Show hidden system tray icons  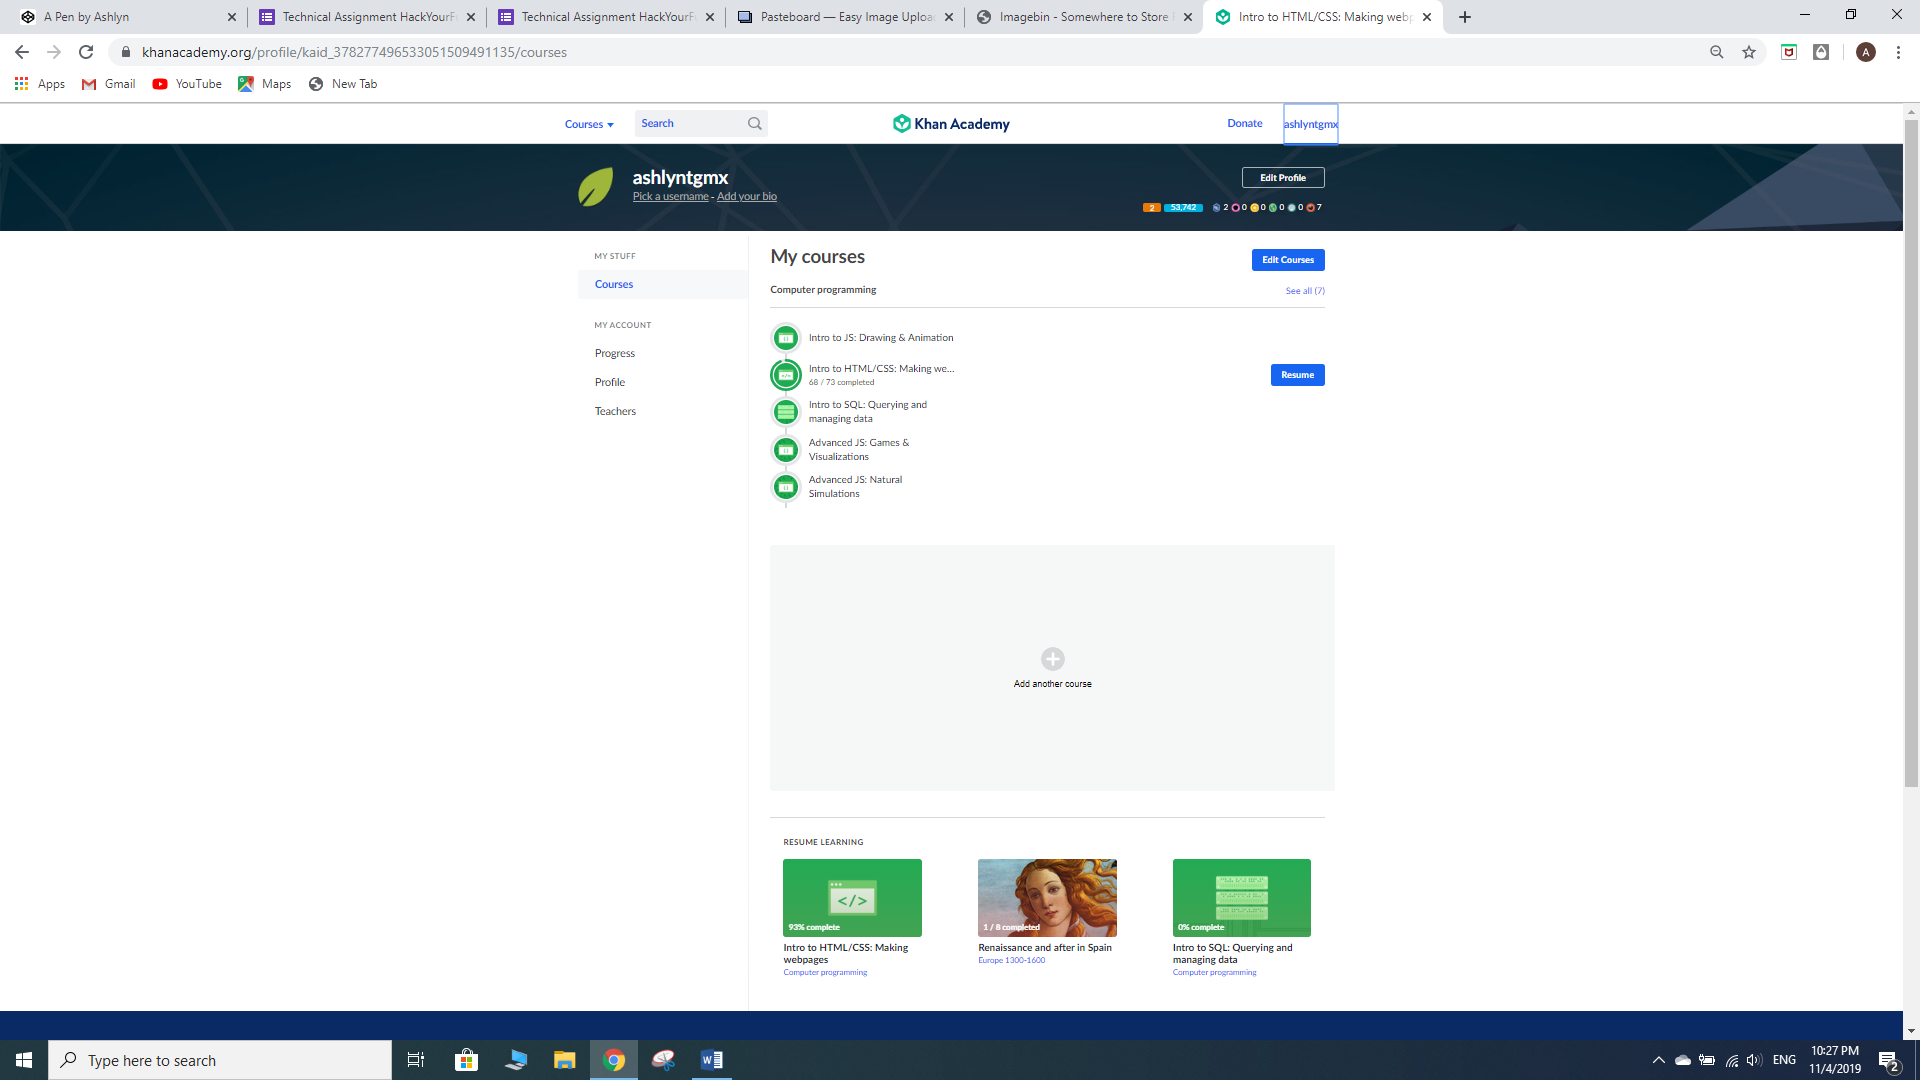pos(1659,1060)
